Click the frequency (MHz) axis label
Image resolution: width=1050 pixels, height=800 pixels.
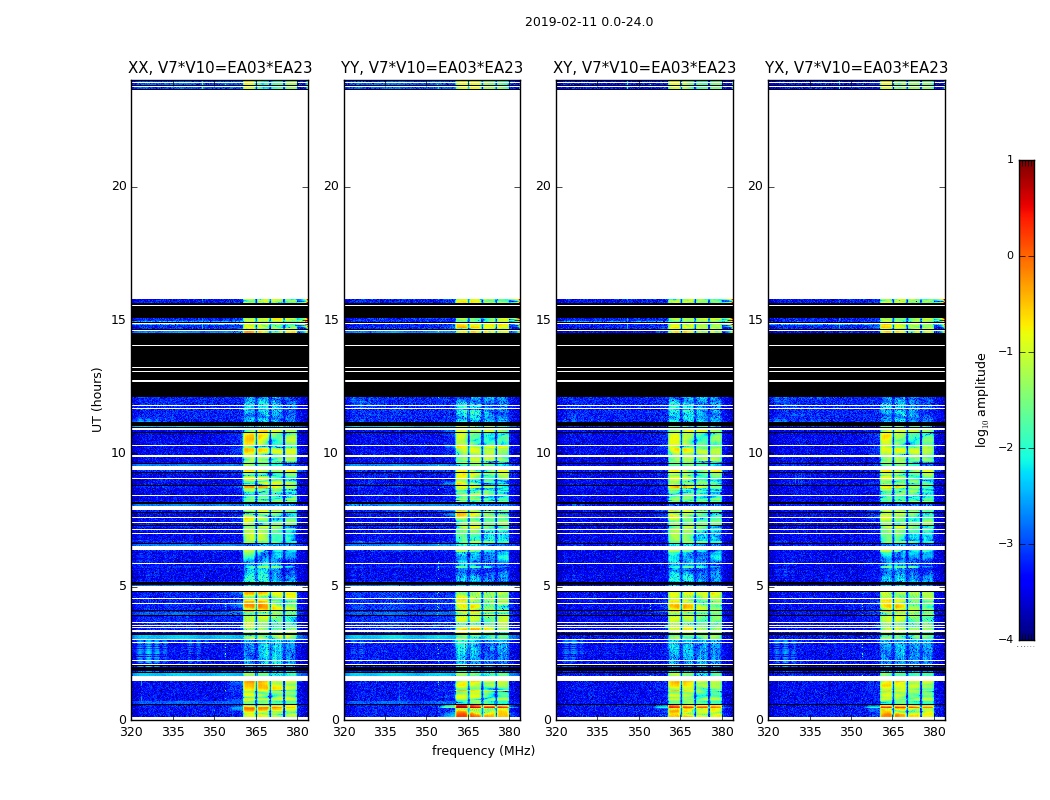point(483,750)
